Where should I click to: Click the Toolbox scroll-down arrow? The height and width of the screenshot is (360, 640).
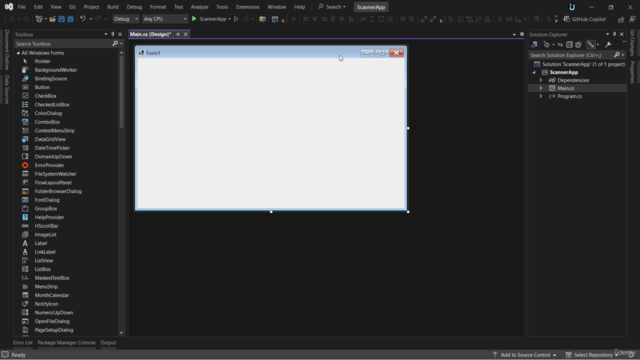(121, 333)
